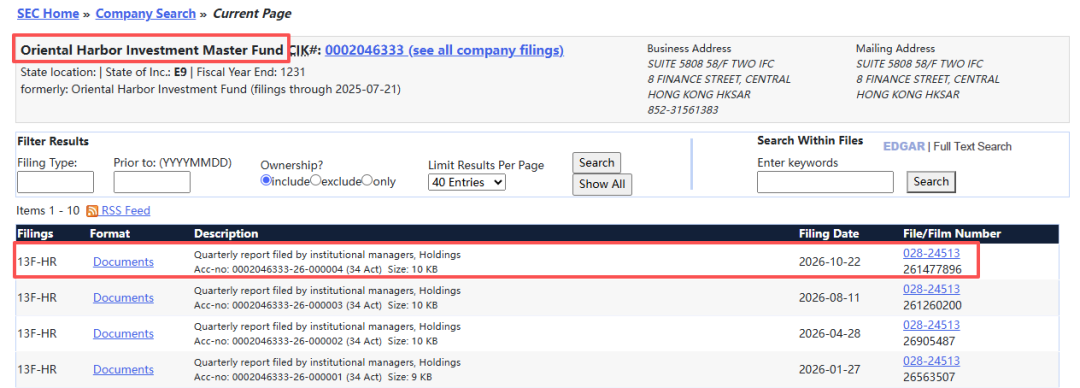This screenshot has height=388, width=1080.
Task: Click the Format column header
Action: 110,234
